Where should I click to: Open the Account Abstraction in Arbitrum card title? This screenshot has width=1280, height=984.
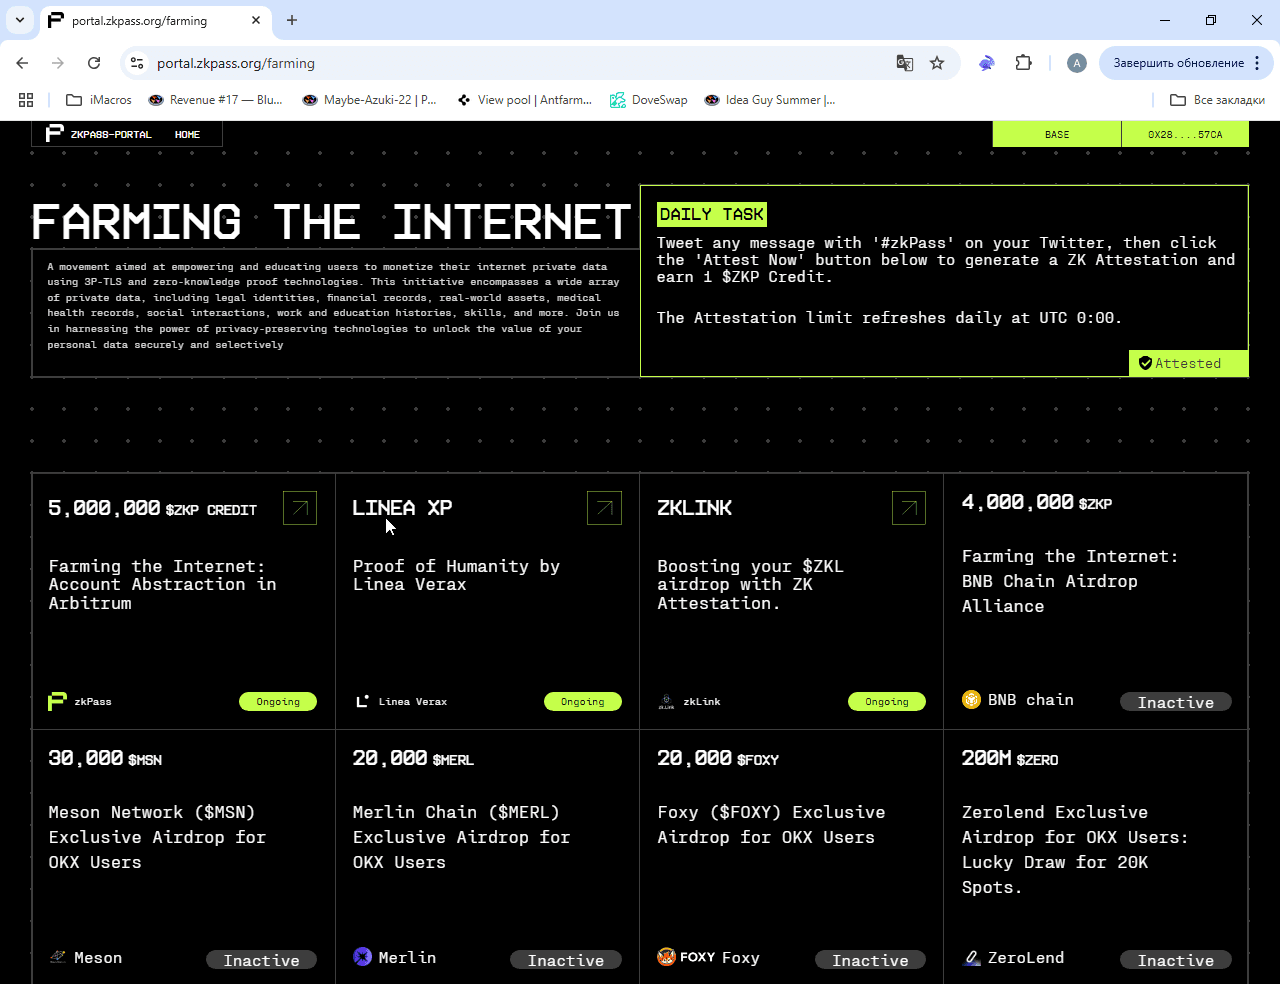click(162, 585)
